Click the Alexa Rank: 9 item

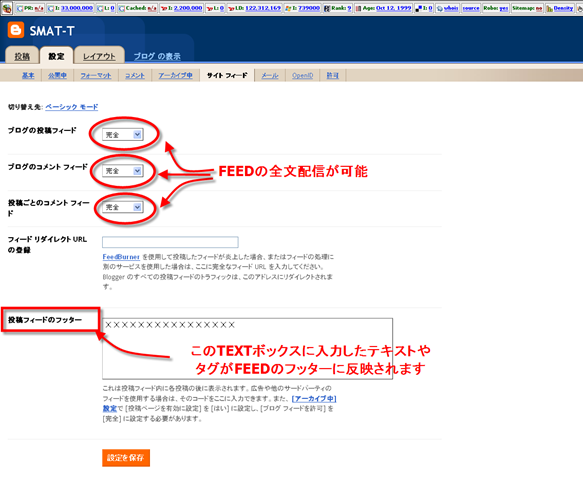point(338,8)
